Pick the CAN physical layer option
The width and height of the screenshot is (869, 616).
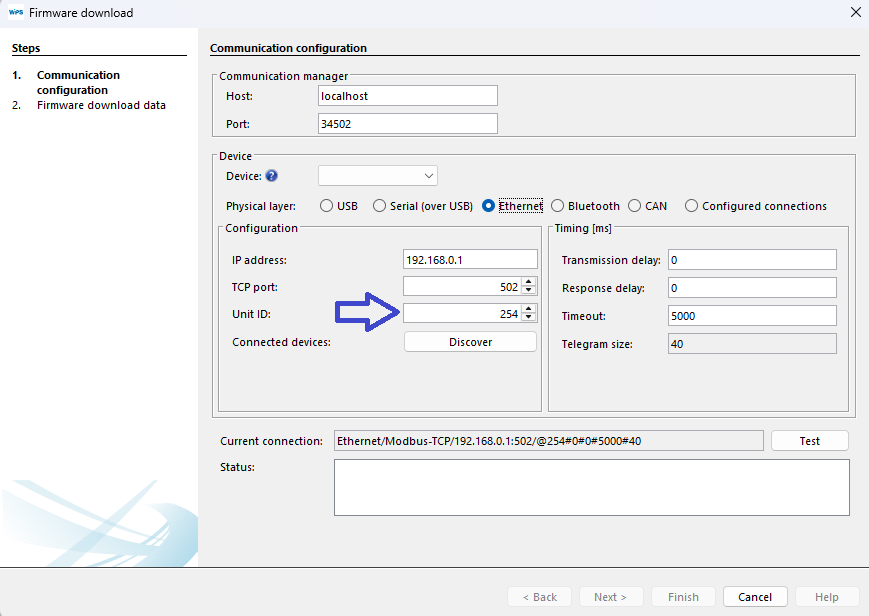(634, 206)
